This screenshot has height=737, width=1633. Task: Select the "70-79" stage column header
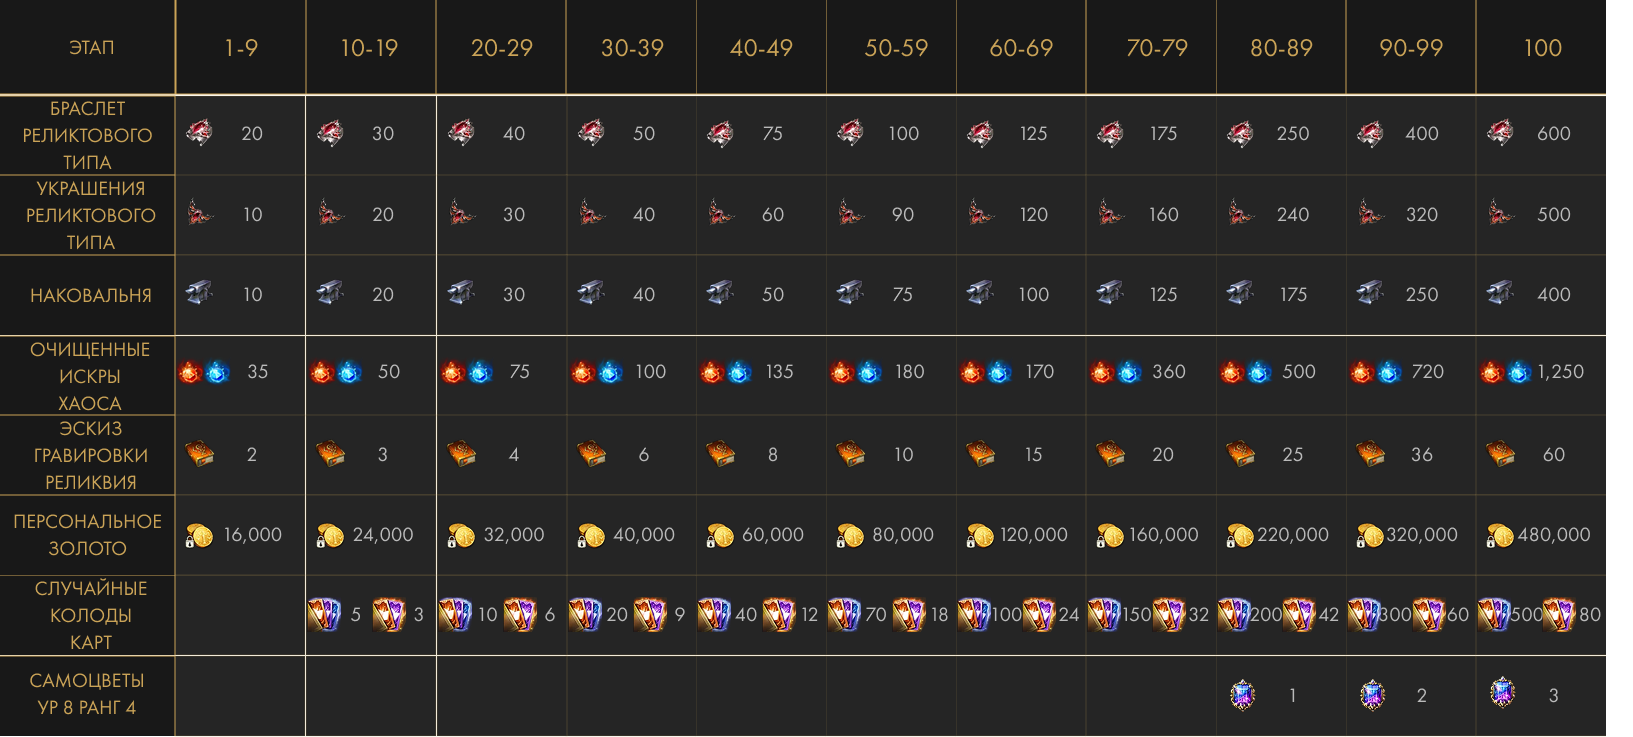pyautogui.click(x=1156, y=48)
